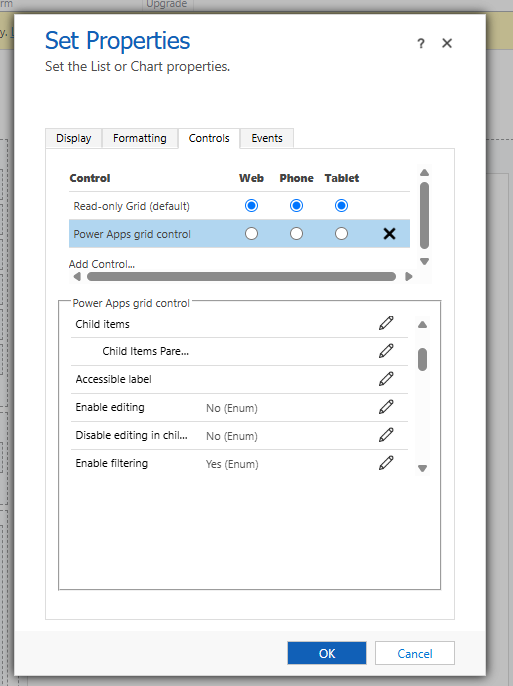The image size is (513, 686).
Task: Click control list scroll up arrow
Action: click(x=424, y=173)
